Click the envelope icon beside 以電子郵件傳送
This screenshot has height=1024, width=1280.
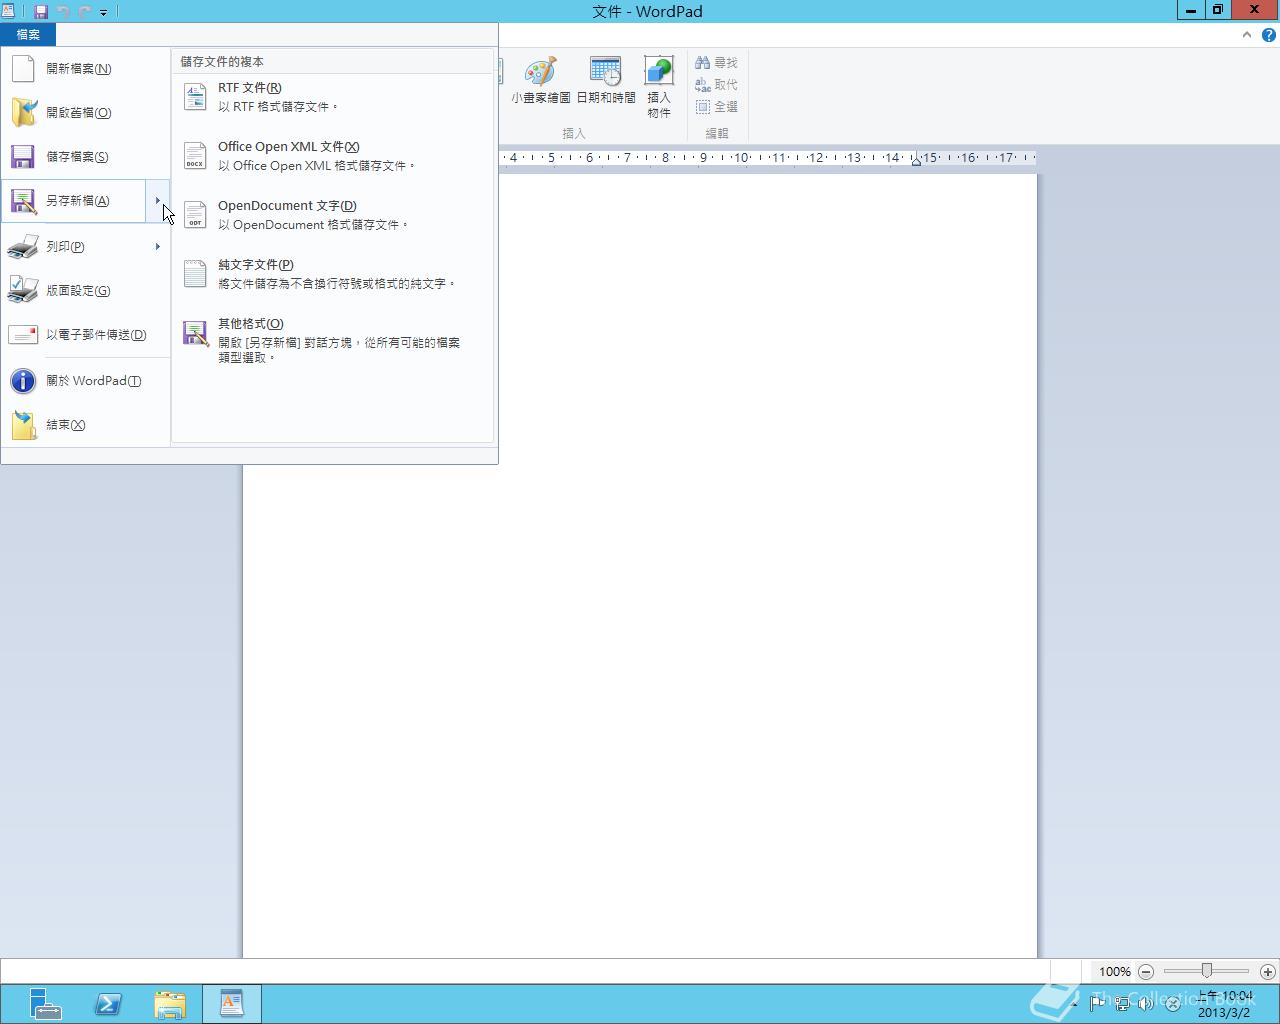click(23, 334)
